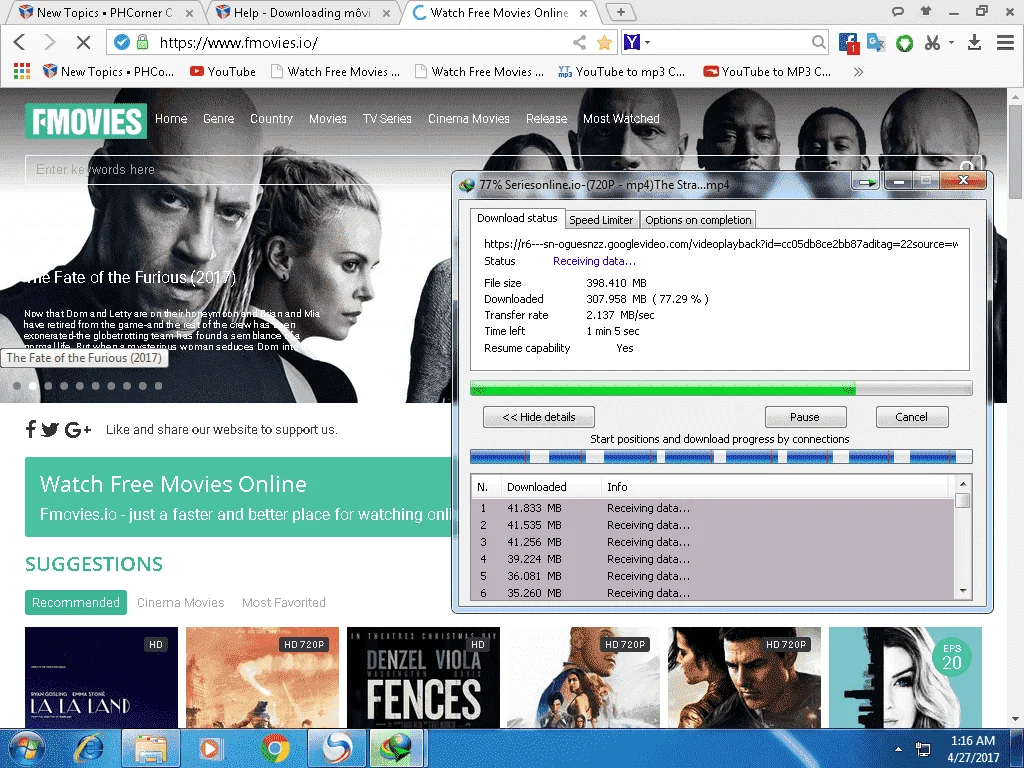Switch to Help Downloading movie tab
Viewport: 1024px width, 768px height.
pos(302,12)
